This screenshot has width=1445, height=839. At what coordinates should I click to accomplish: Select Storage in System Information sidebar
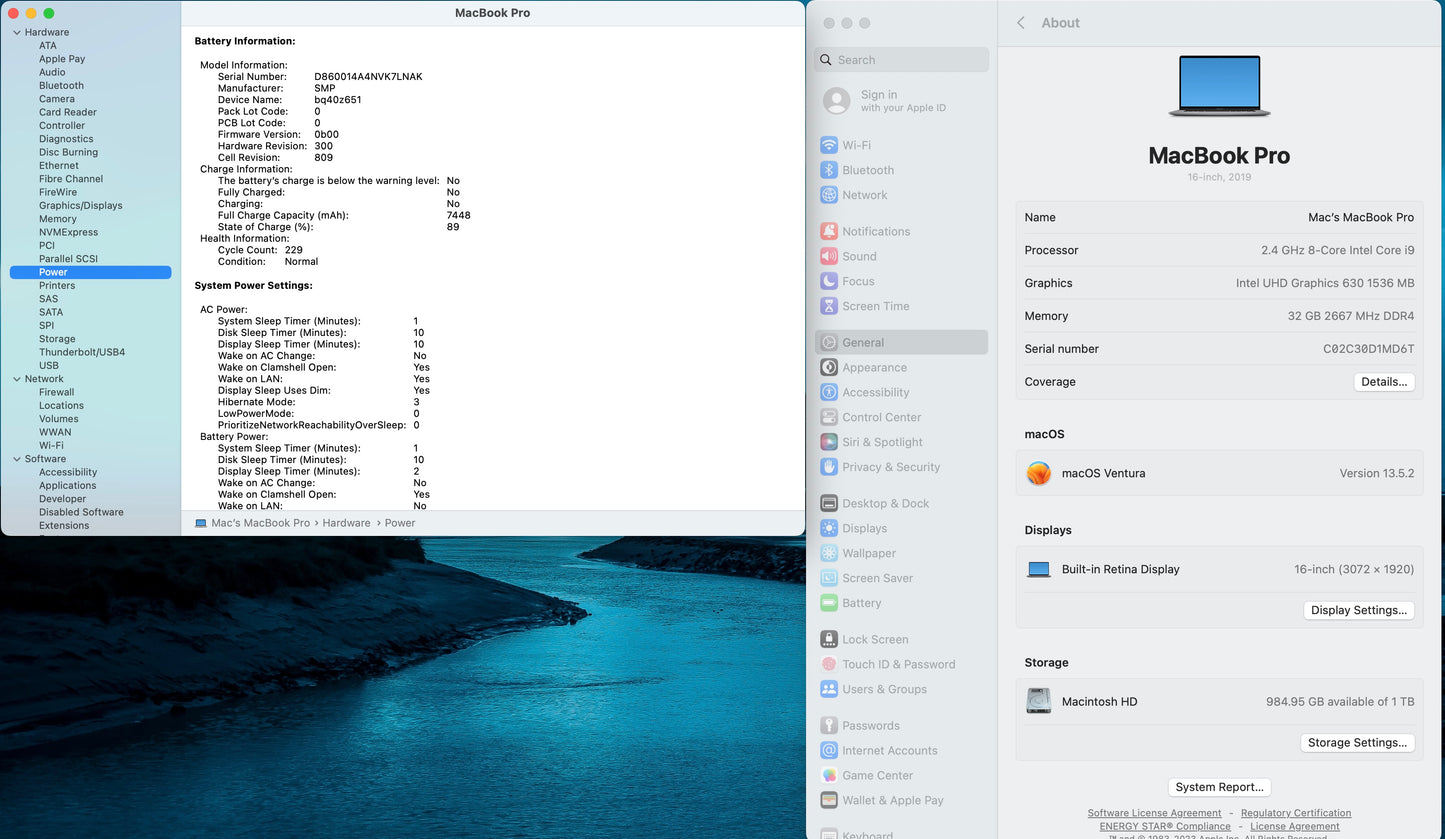[x=57, y=339]
